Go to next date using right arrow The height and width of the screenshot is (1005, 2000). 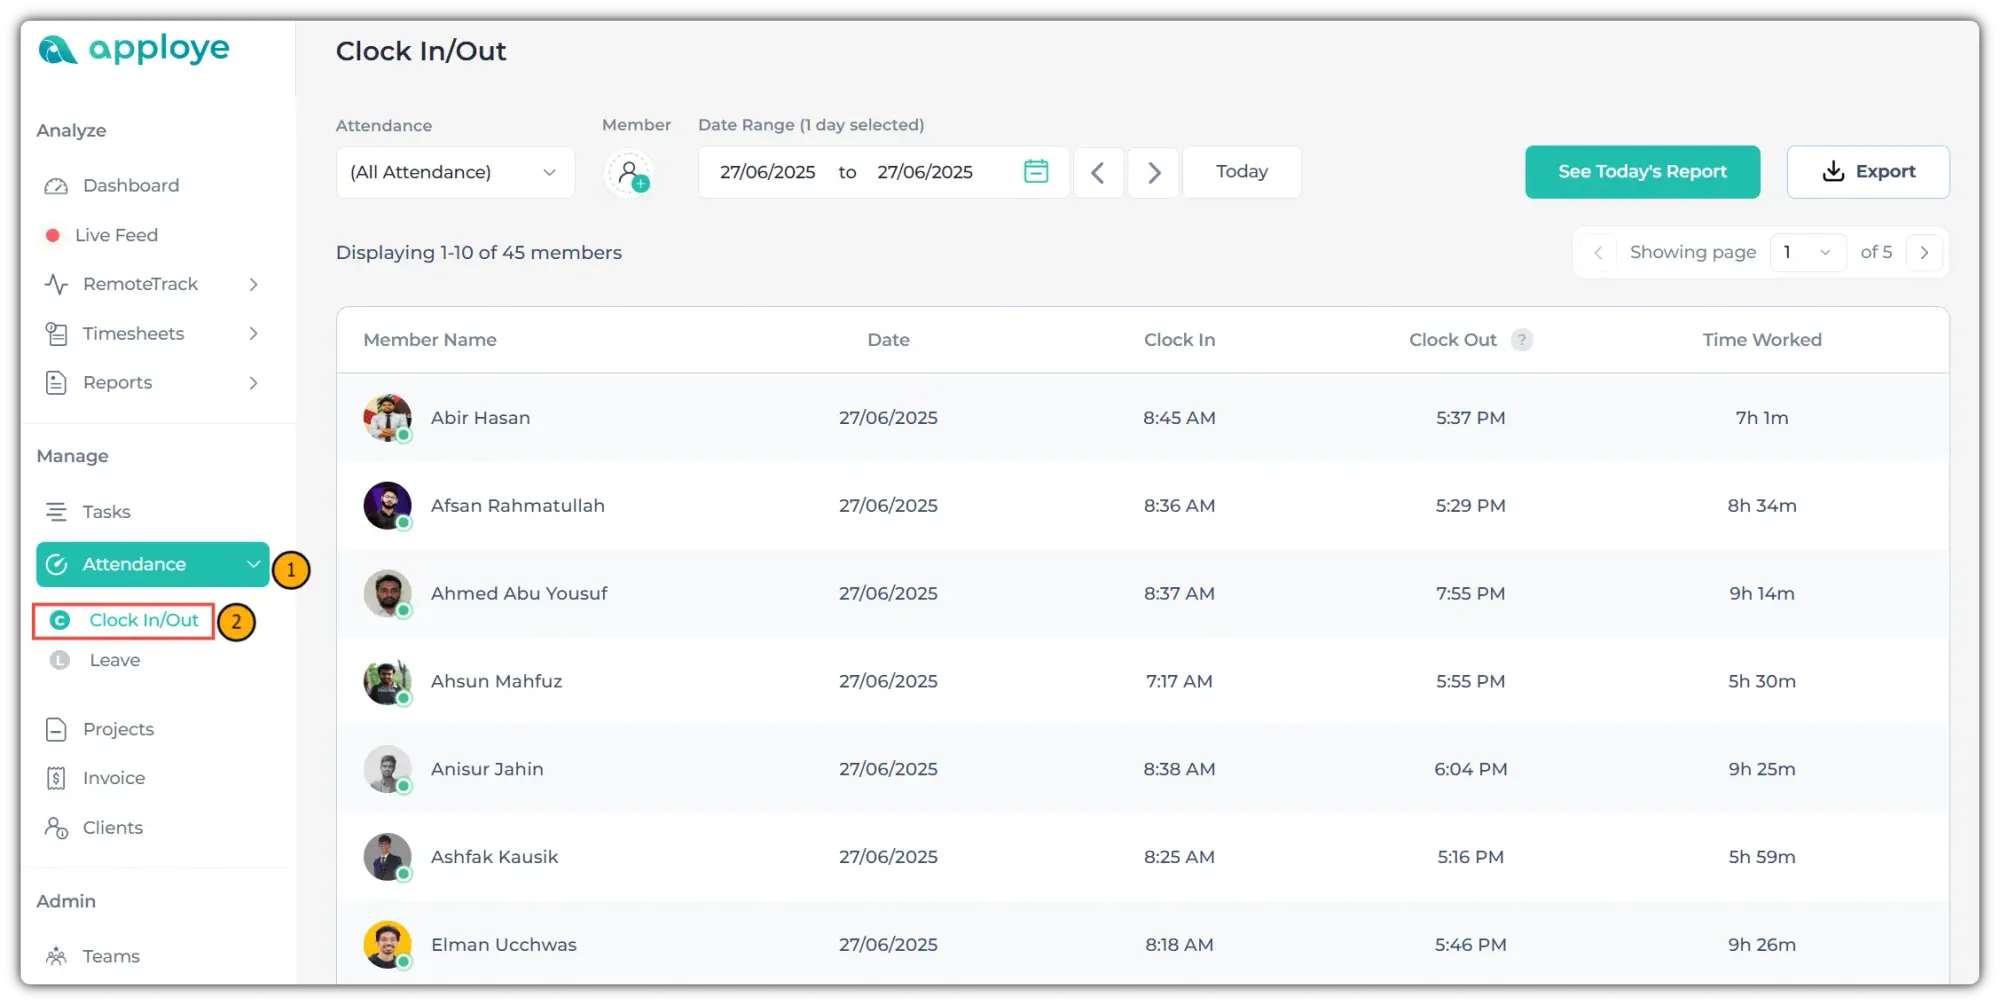[1153, 173]
